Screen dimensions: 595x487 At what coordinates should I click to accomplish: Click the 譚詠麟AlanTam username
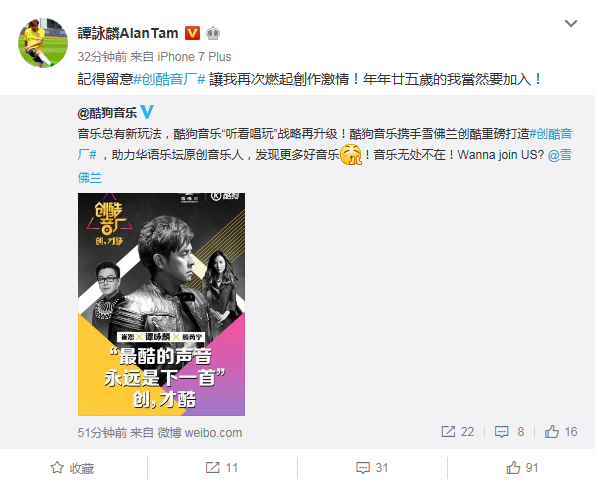tap(128, 33)
